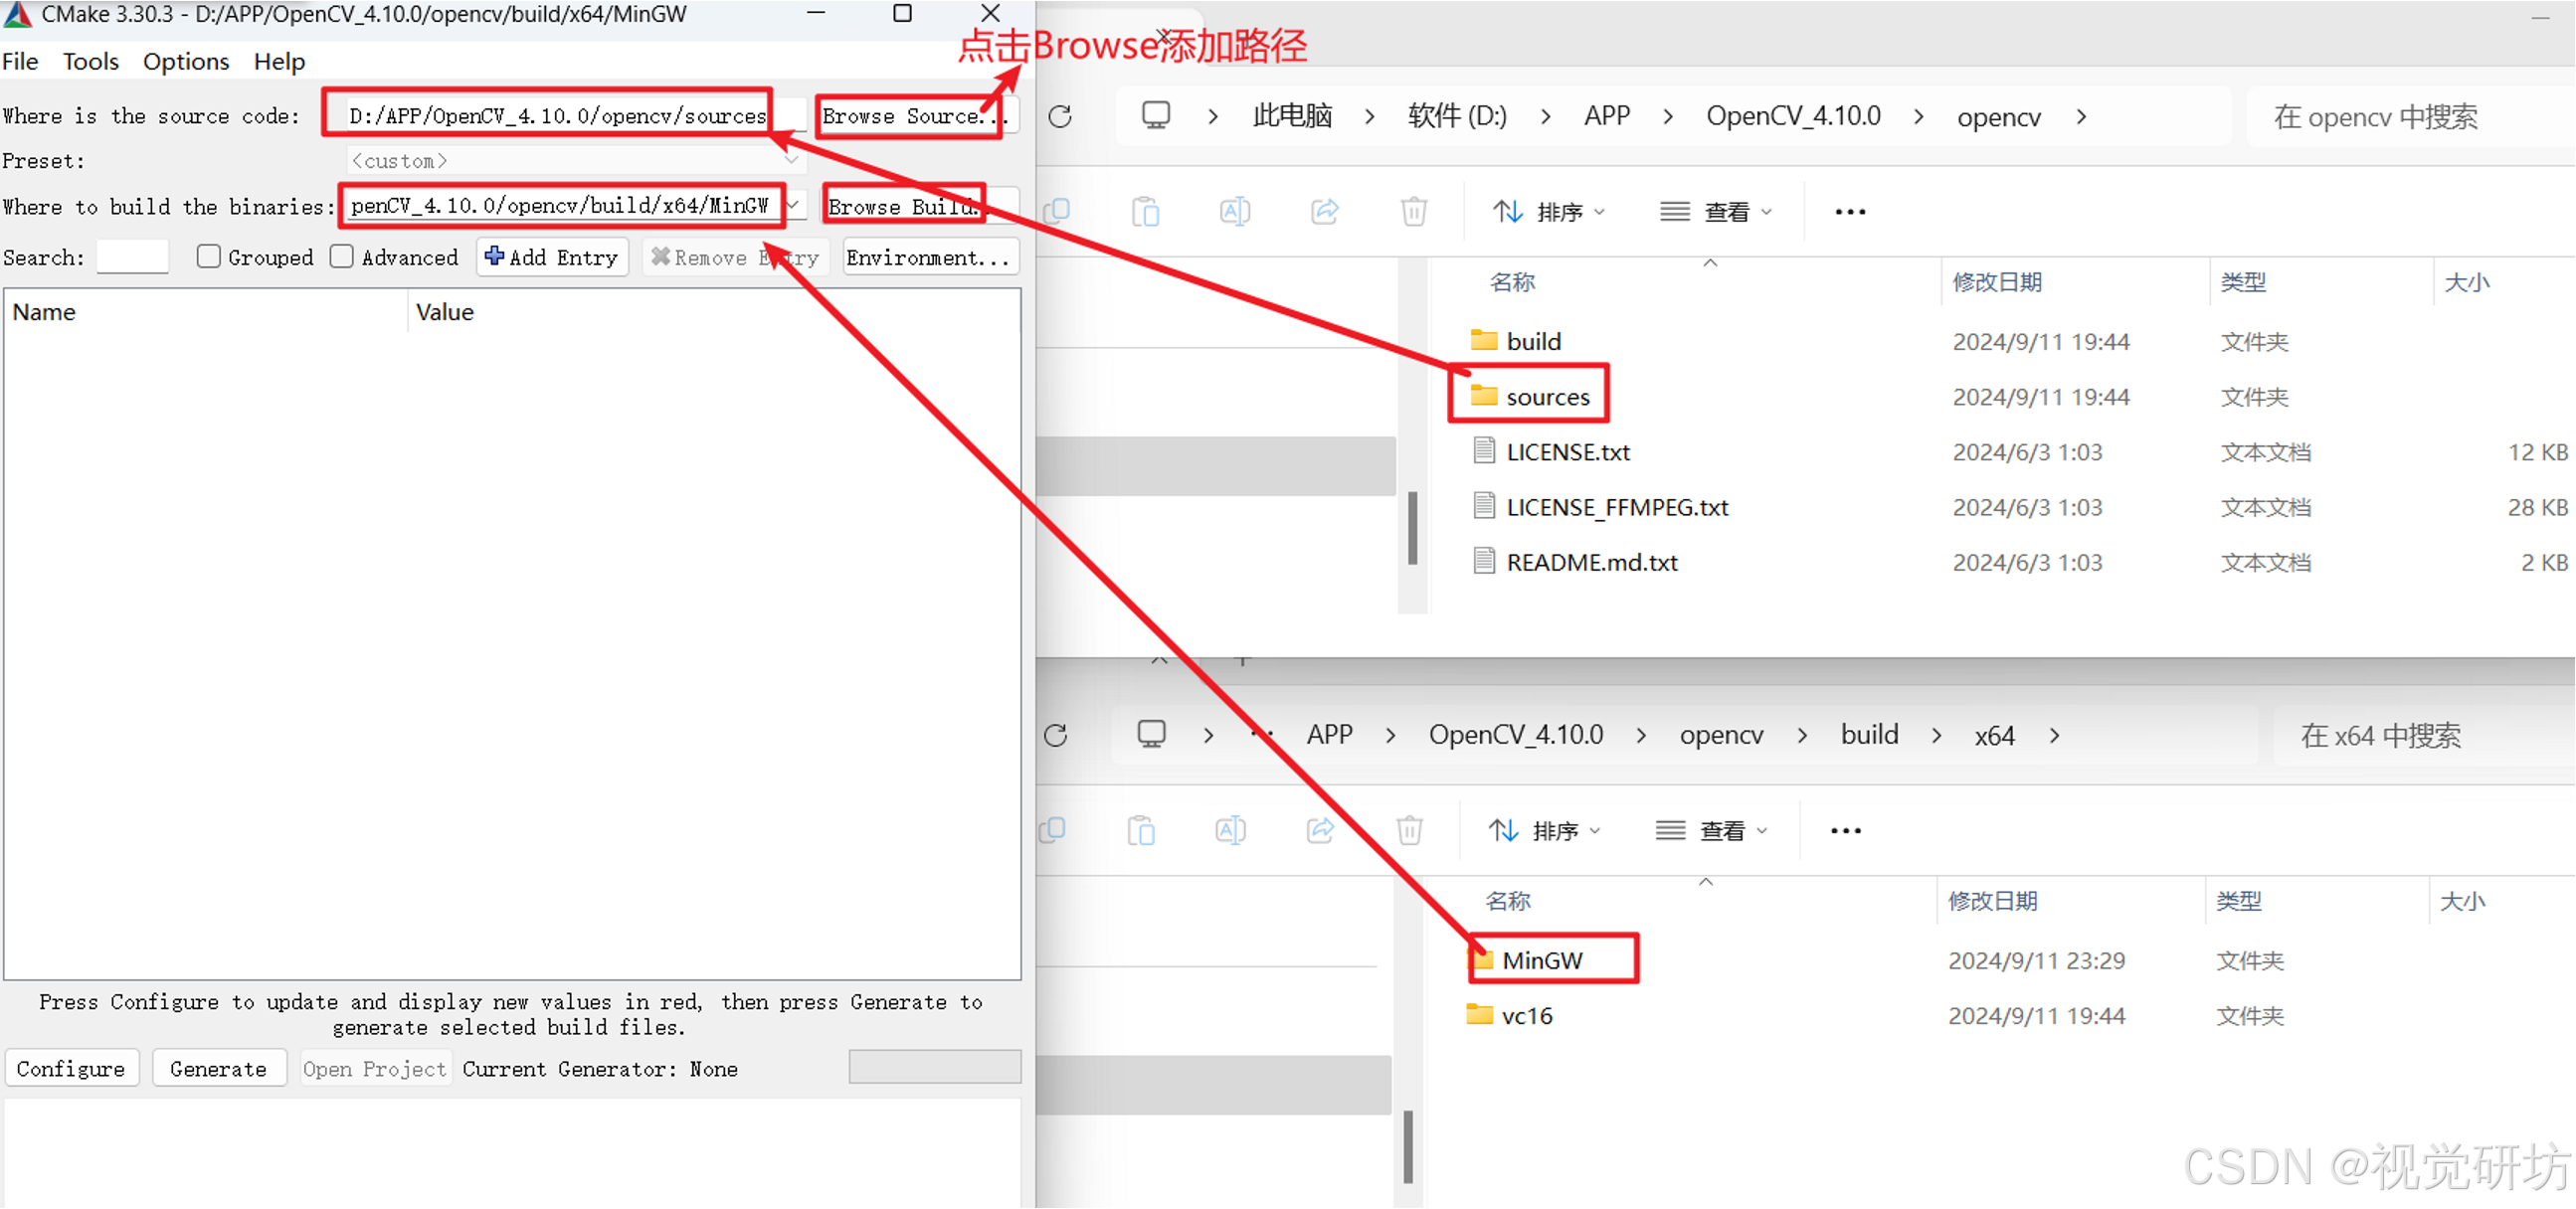
Task: Sort by 修改日期 column in top Explorer
Action: coord(1997,282)
